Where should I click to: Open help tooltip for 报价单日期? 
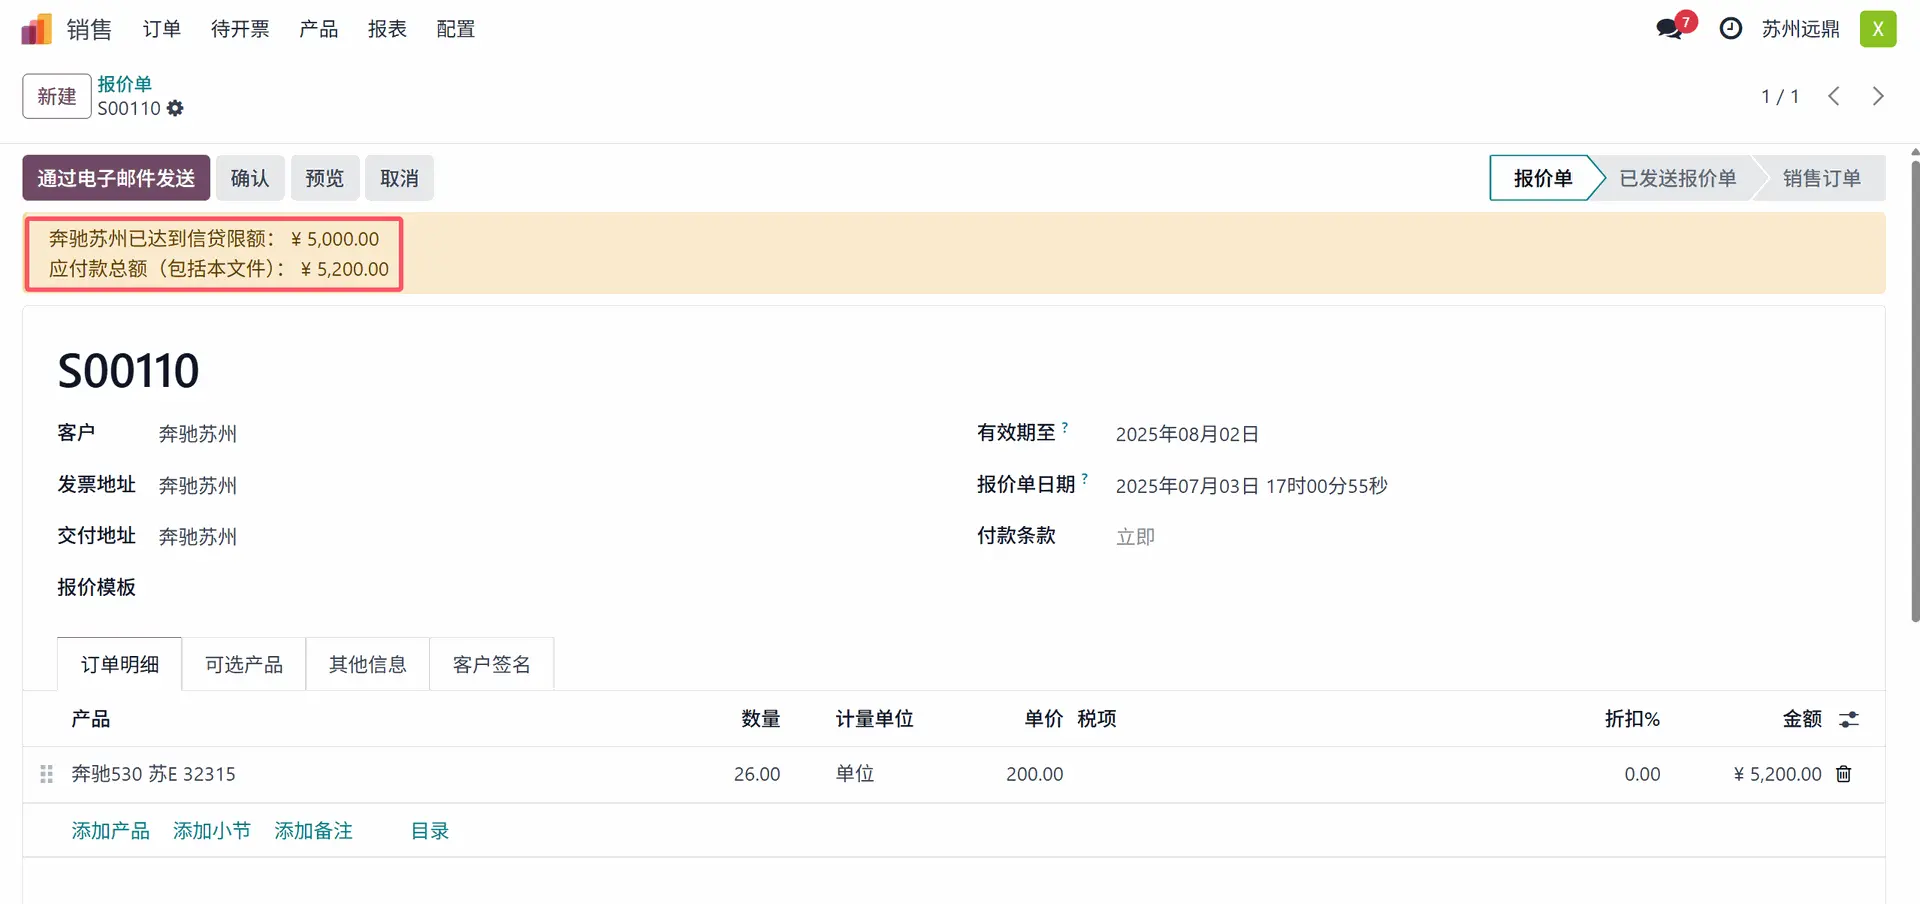click(x=1084, y=479)
